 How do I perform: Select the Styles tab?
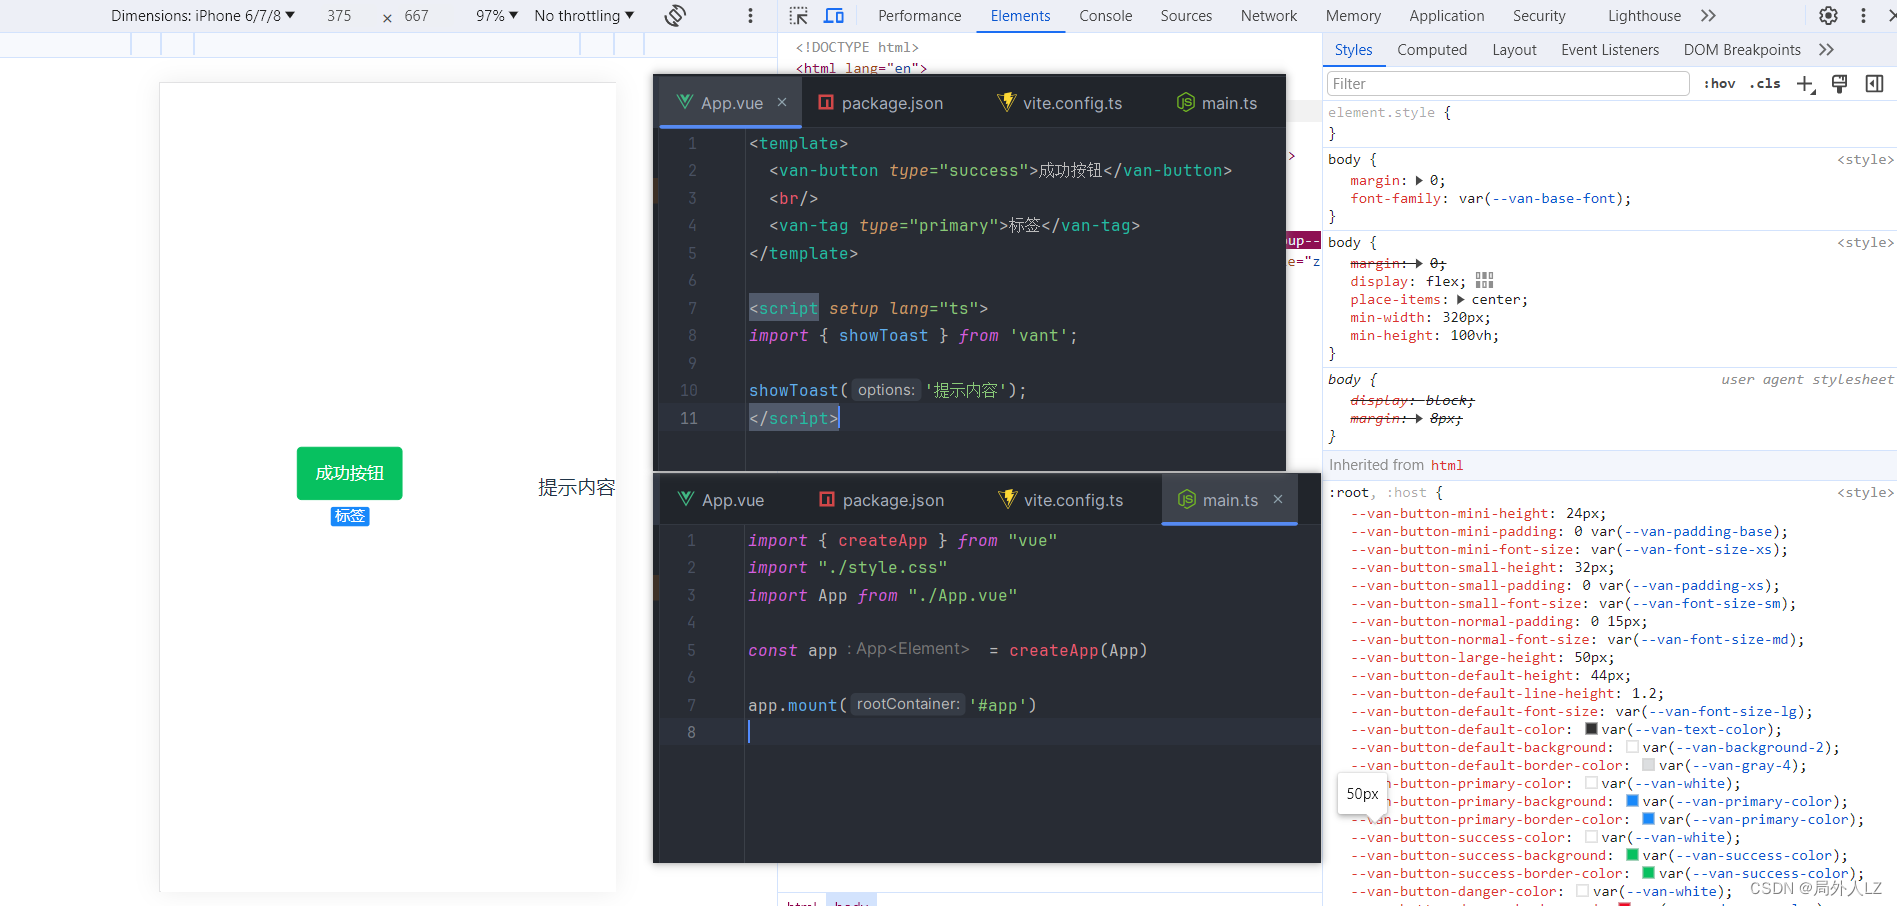tap(1353, 50)
